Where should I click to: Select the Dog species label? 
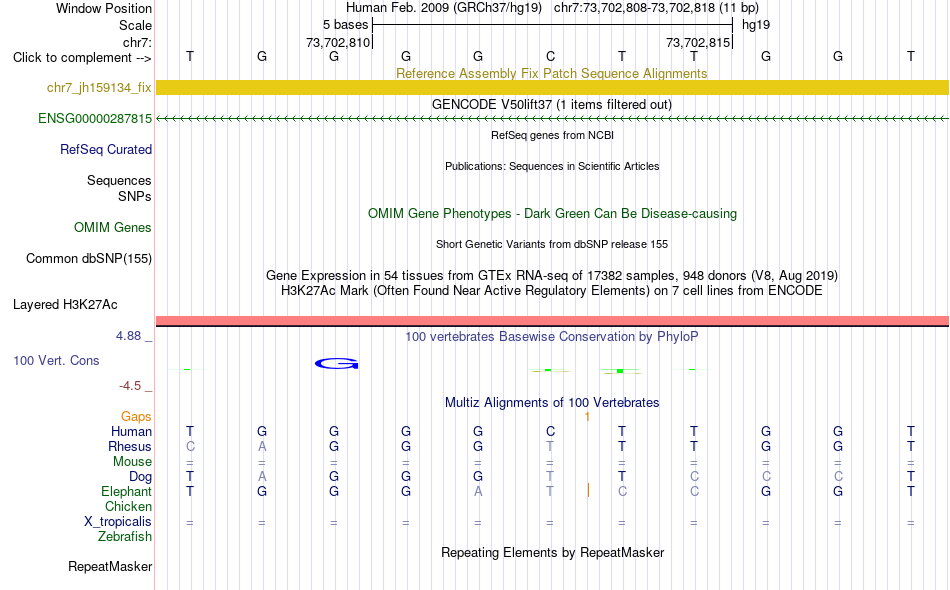point(141,477)
